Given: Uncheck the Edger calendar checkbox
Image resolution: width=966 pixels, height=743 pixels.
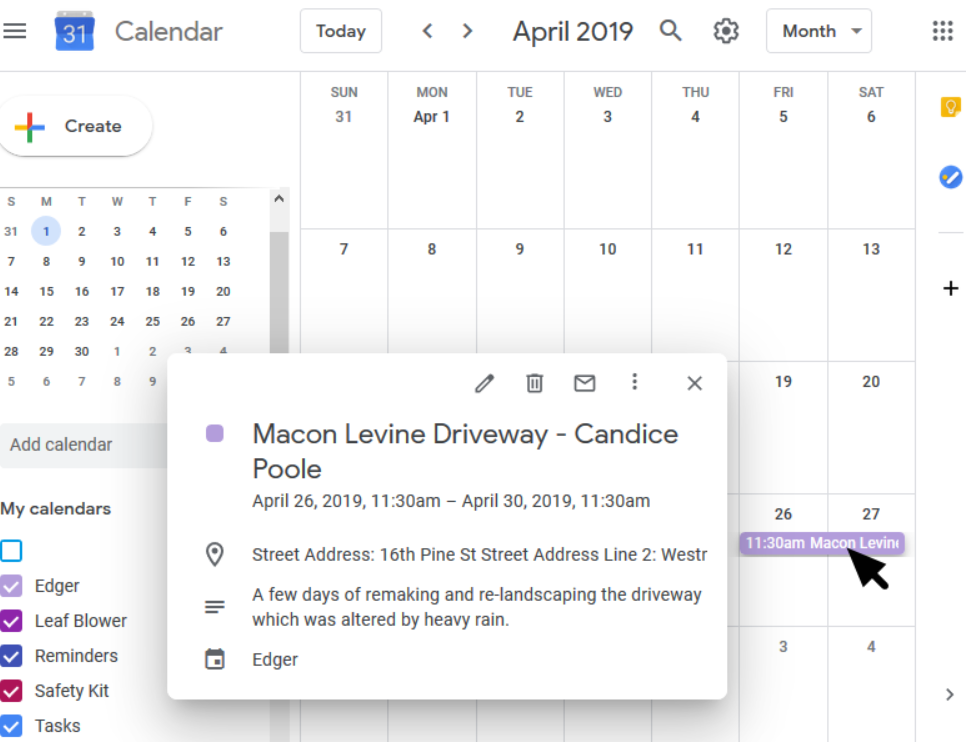Looking at the screenshot, I should point(11,586).
